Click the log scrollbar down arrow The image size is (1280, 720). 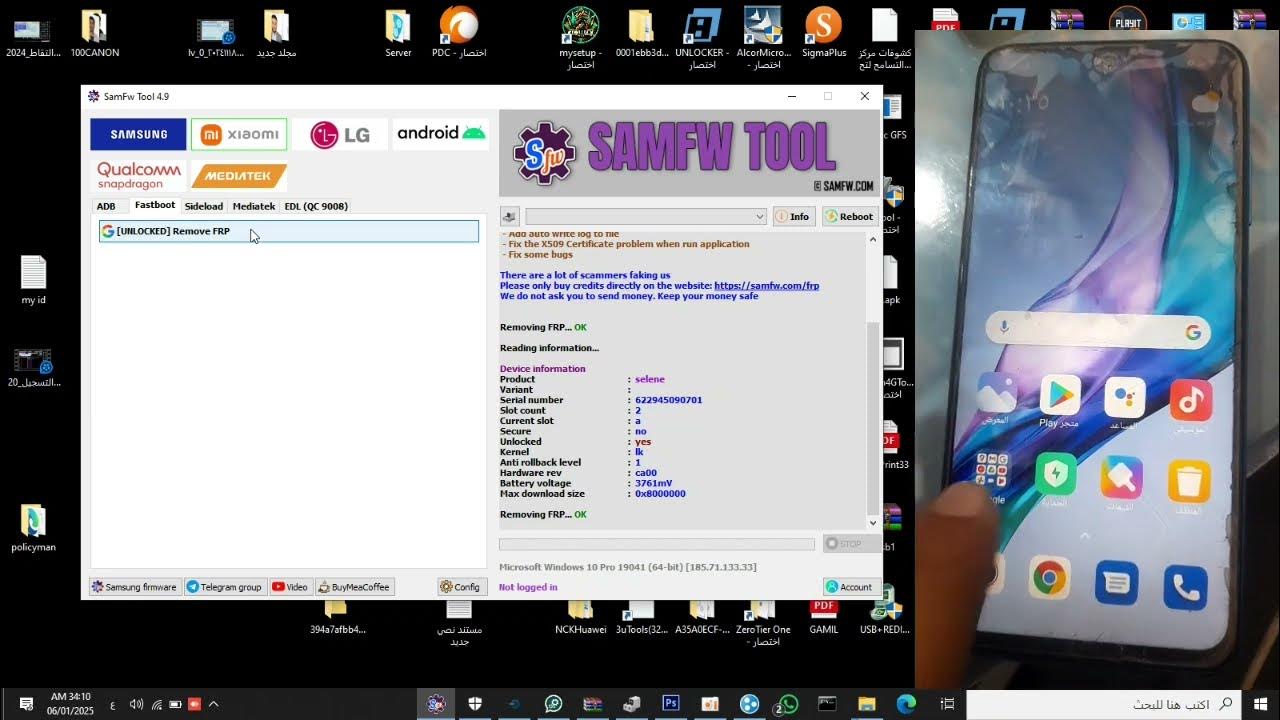click(x=873, y=523)
